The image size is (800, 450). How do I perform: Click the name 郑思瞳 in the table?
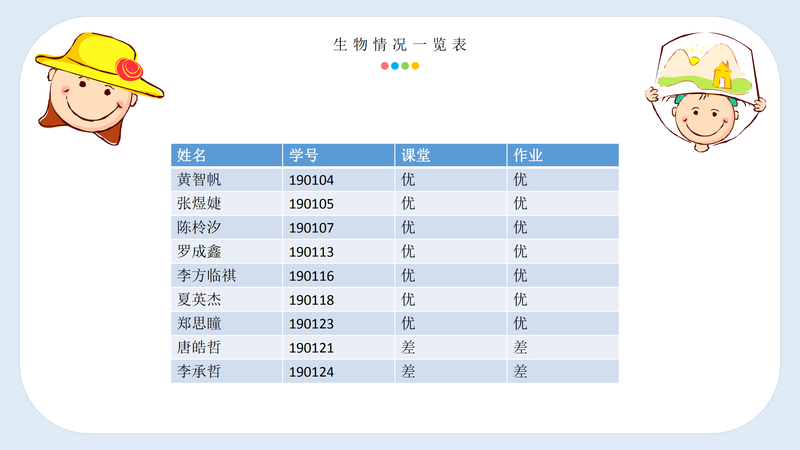199,323
